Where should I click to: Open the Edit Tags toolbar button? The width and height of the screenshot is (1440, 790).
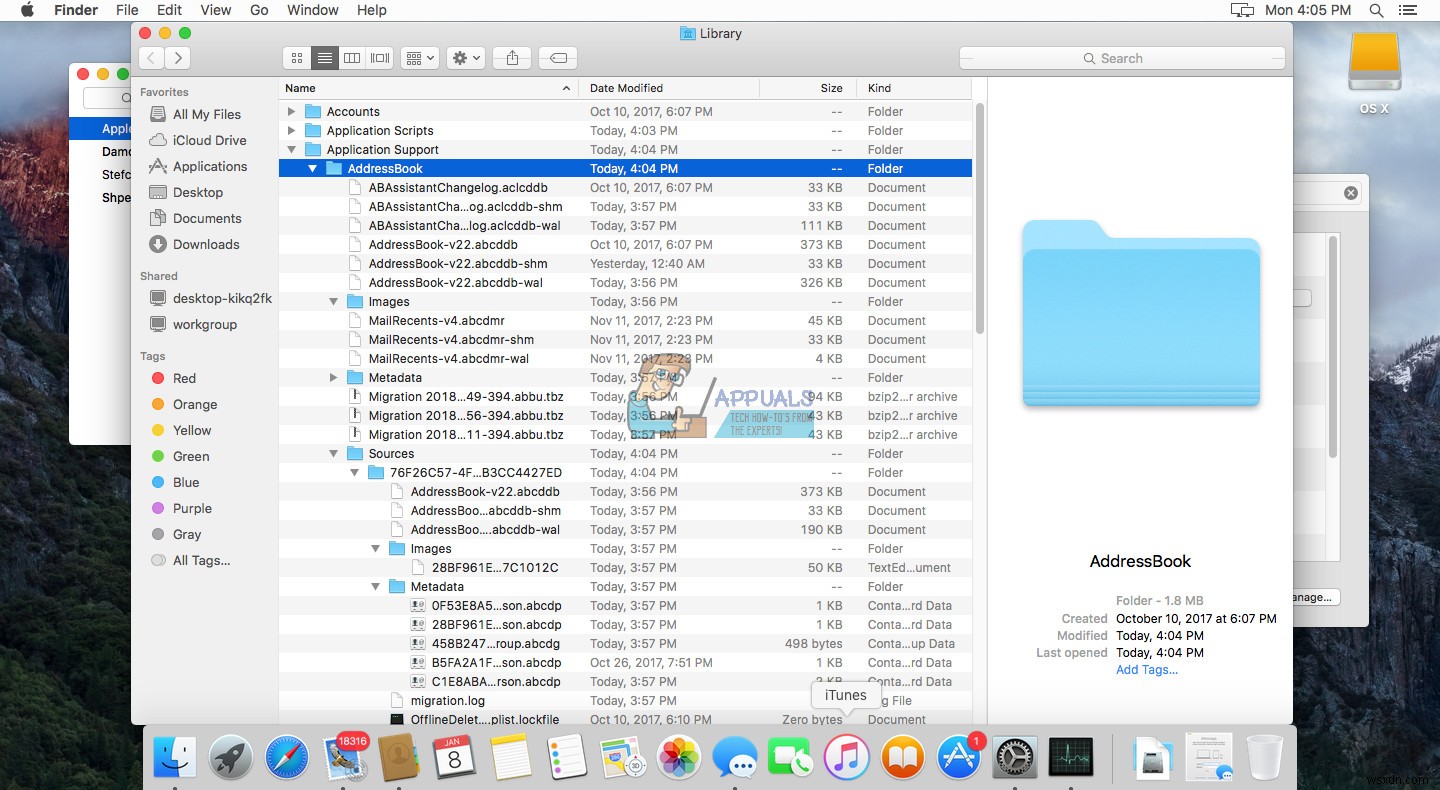557,57
